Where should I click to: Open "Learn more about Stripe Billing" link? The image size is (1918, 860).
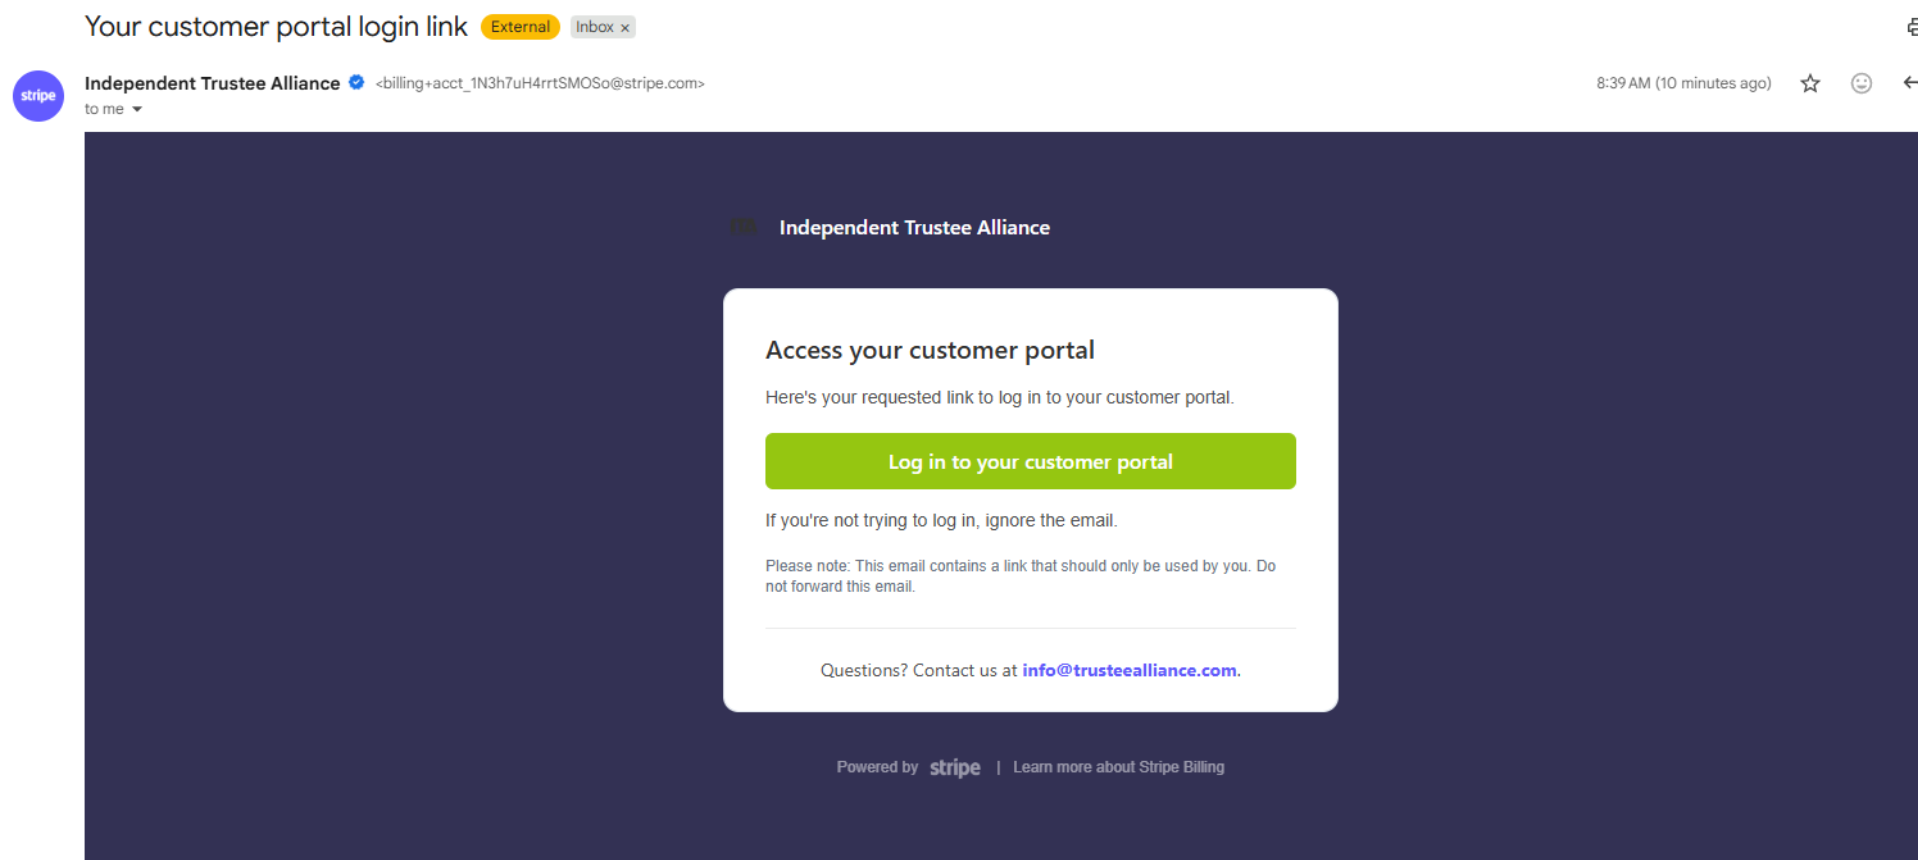[x=1118, y=767]
